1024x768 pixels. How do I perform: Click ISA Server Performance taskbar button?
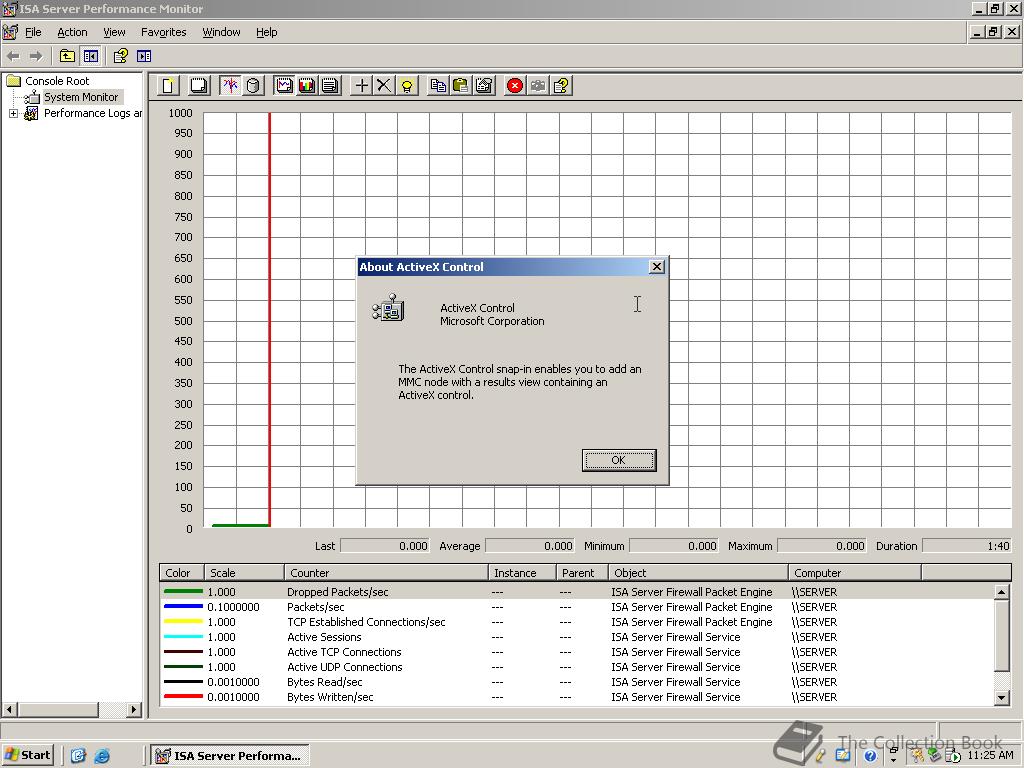click(230, 756)
